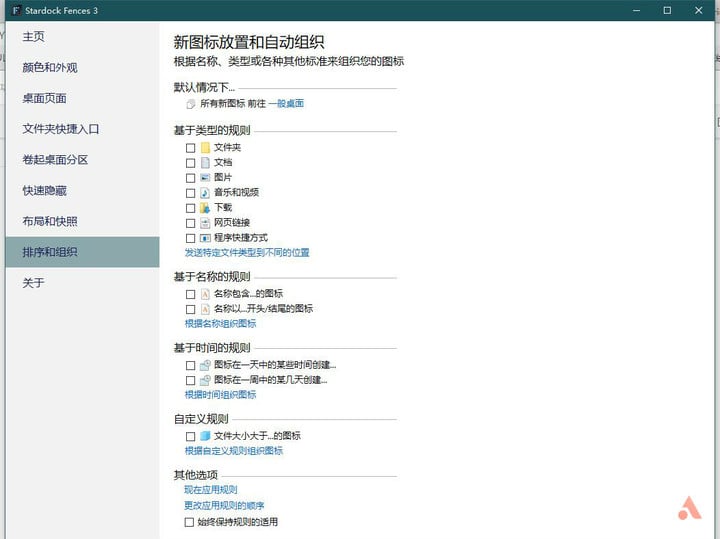The height and width of the screenshot is (539, 720).
Task: Enable 始终保持规则的适用 checkbox
Action: (189, 522)
